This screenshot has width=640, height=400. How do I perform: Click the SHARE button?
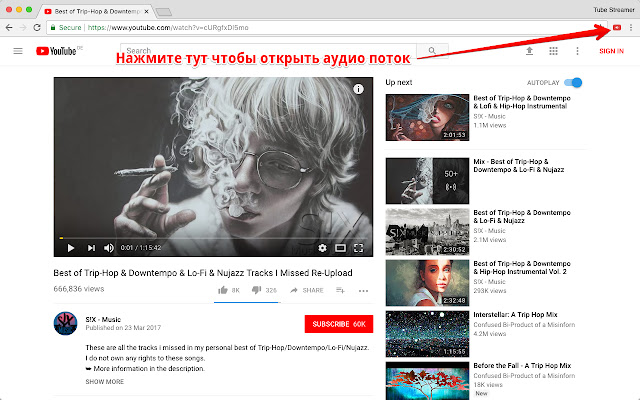pos(307,290)
